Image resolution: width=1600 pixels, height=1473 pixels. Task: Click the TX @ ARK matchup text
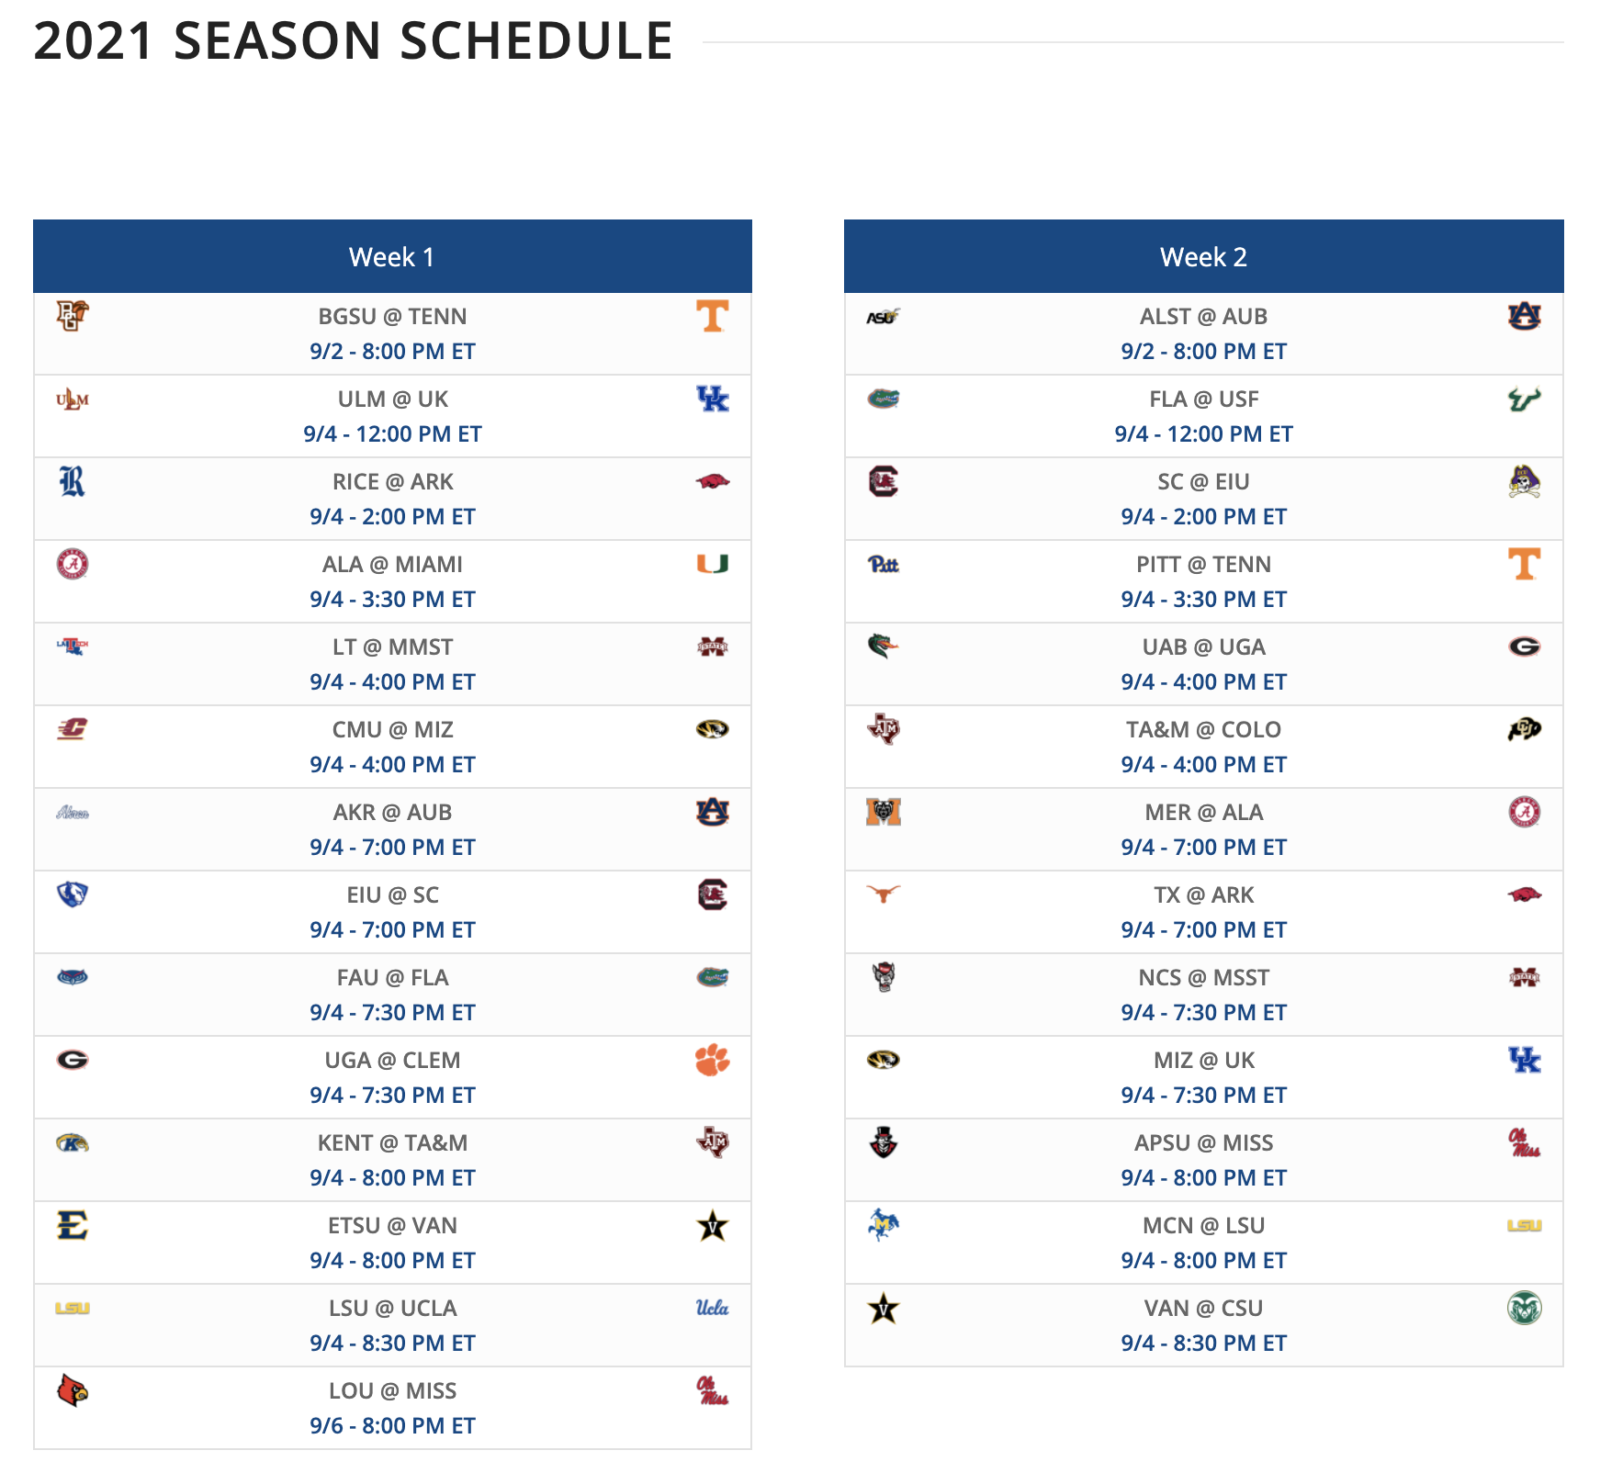(1203, 895)
